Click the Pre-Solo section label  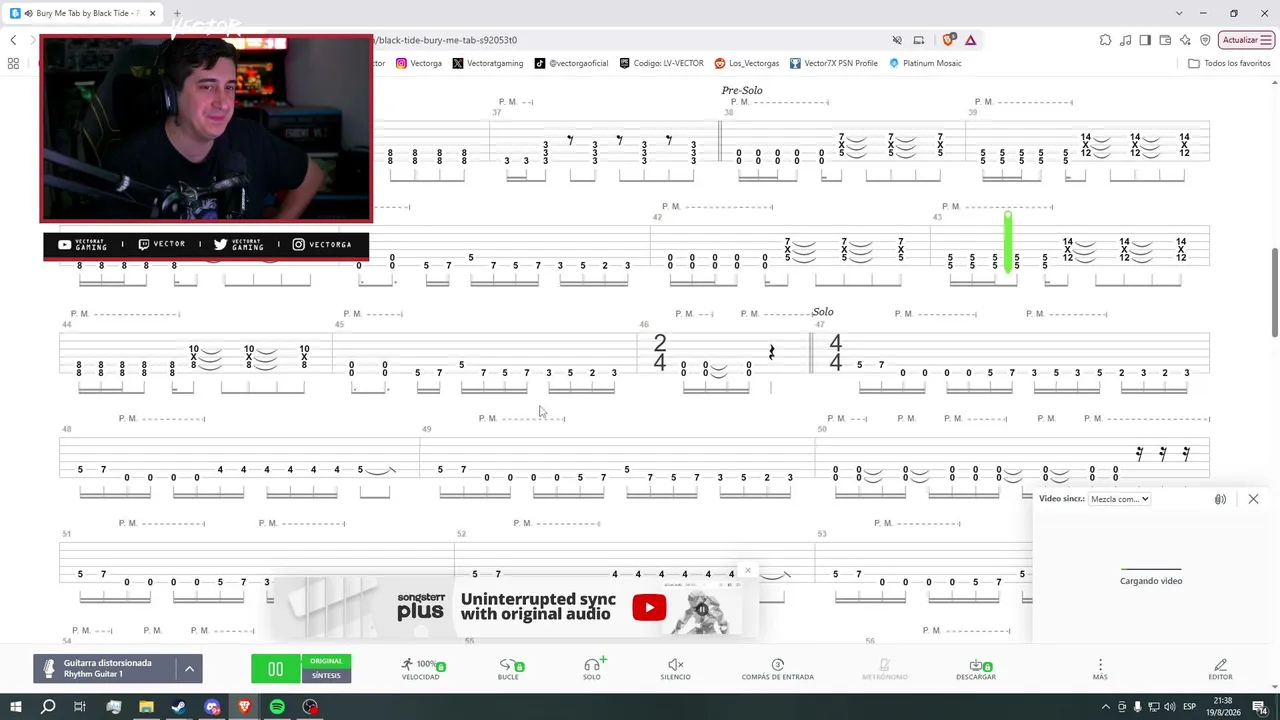[x=742, y=90]
